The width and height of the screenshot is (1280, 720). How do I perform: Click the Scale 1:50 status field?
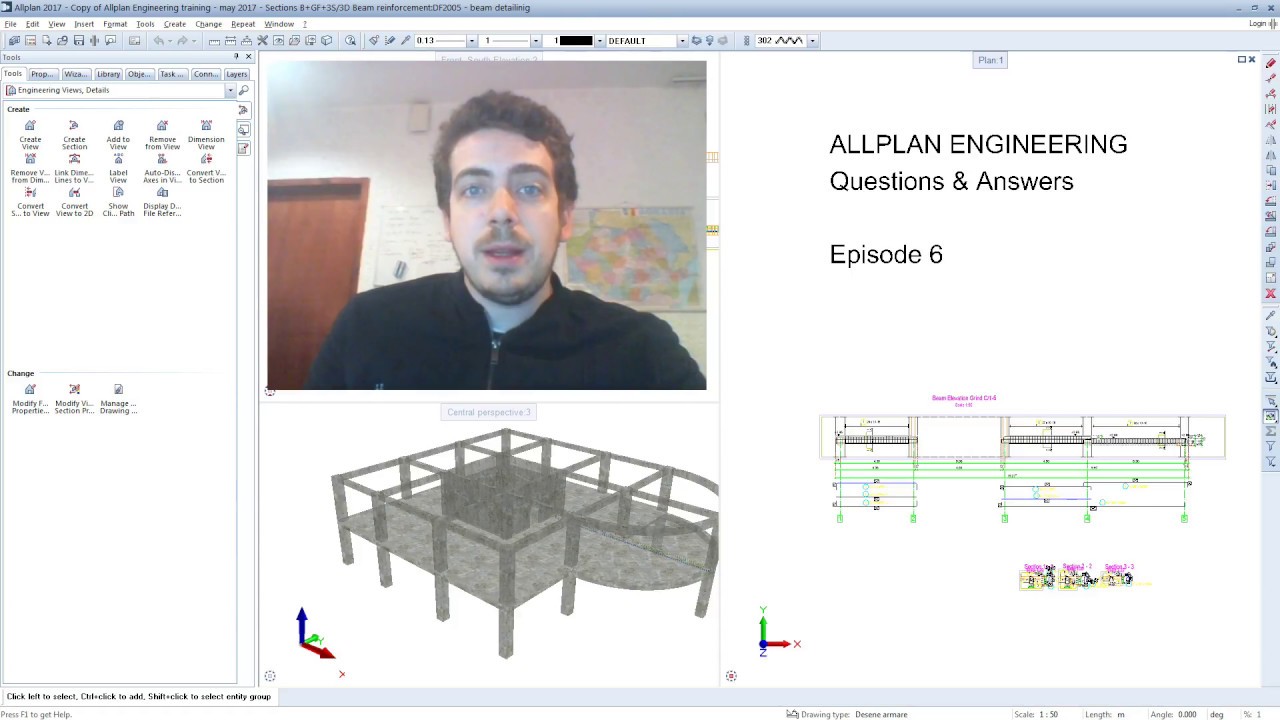tap(1036, 714)
